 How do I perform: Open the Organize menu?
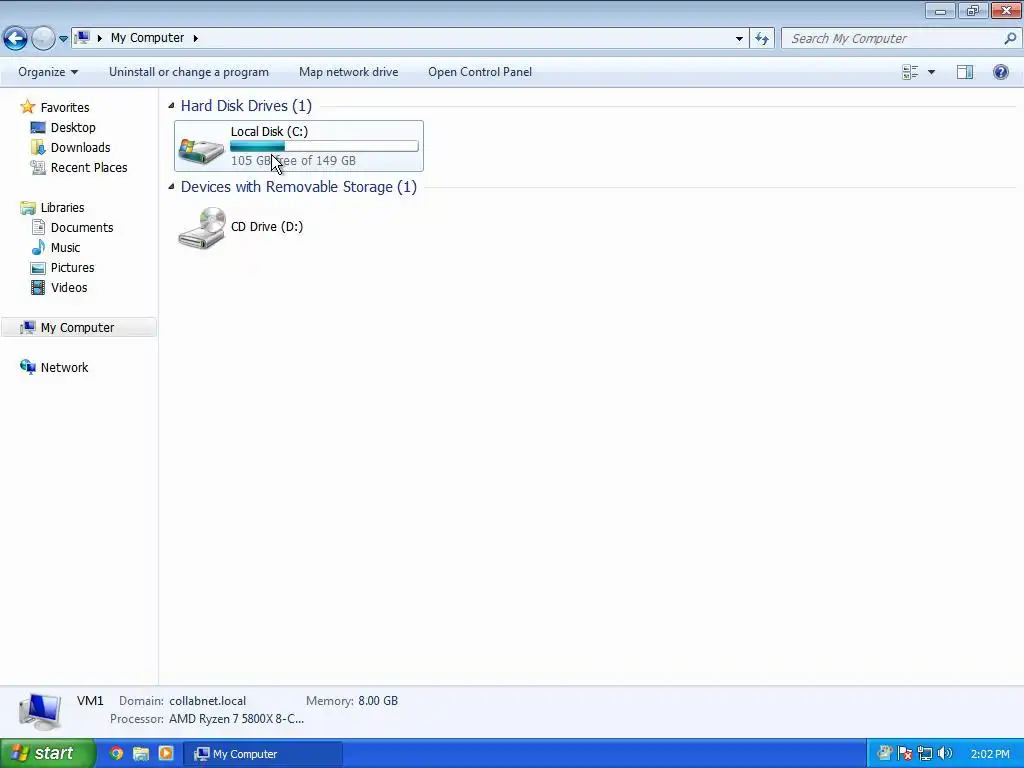(x=48, y=72)
